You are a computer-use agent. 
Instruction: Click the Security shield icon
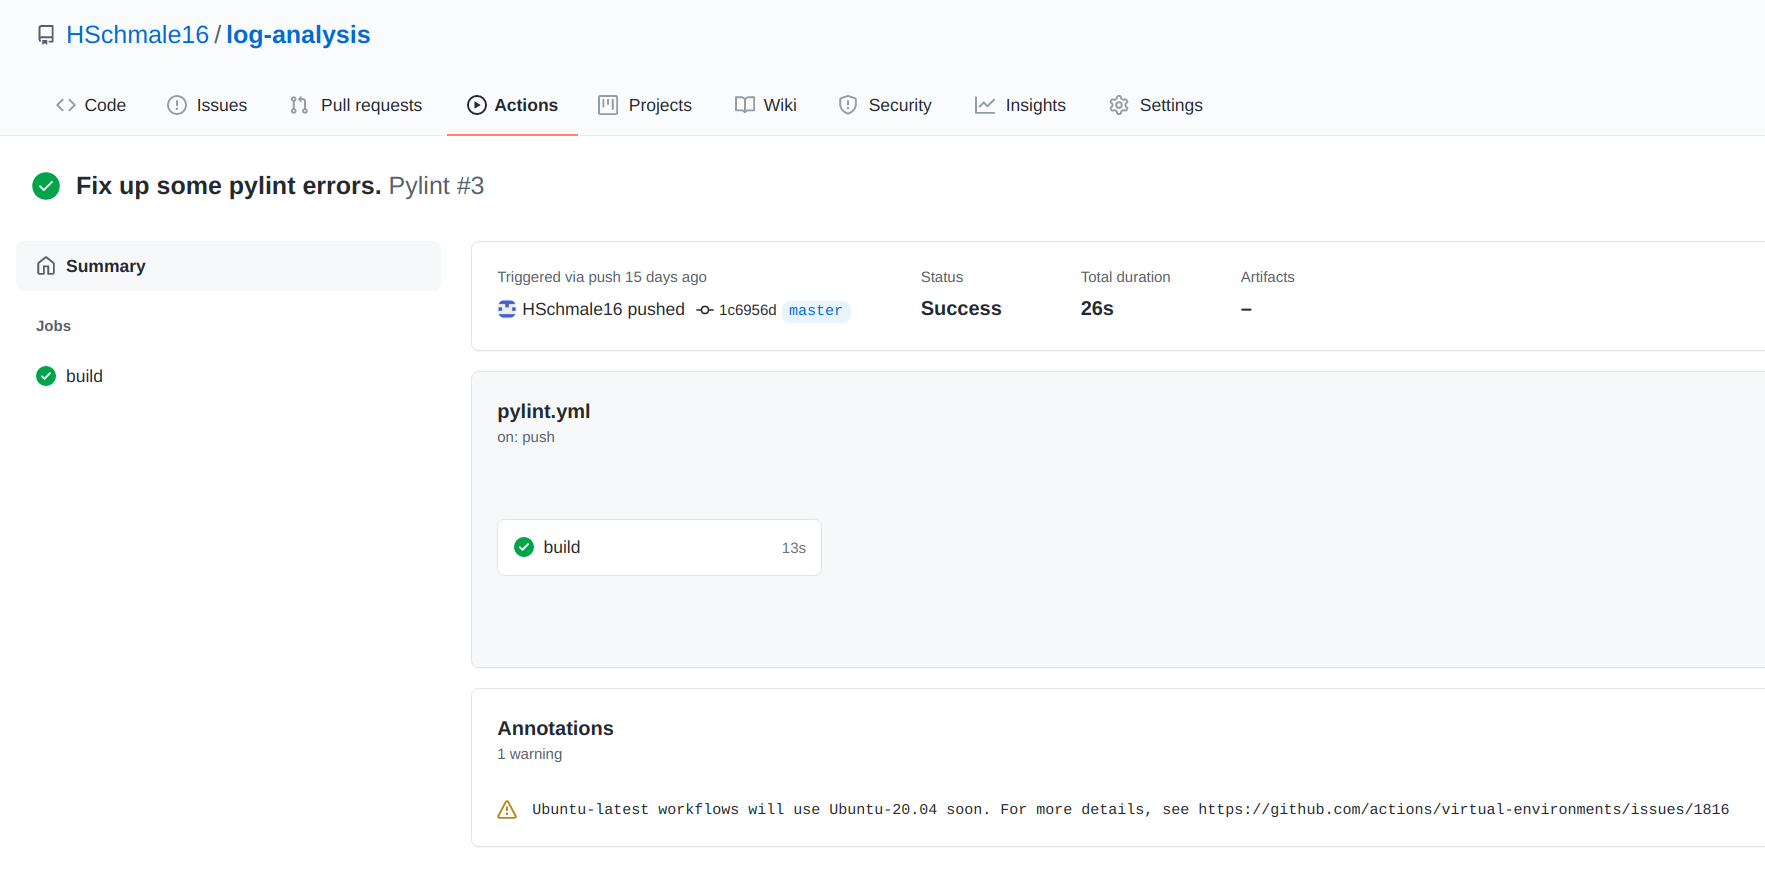pos(848,105)
